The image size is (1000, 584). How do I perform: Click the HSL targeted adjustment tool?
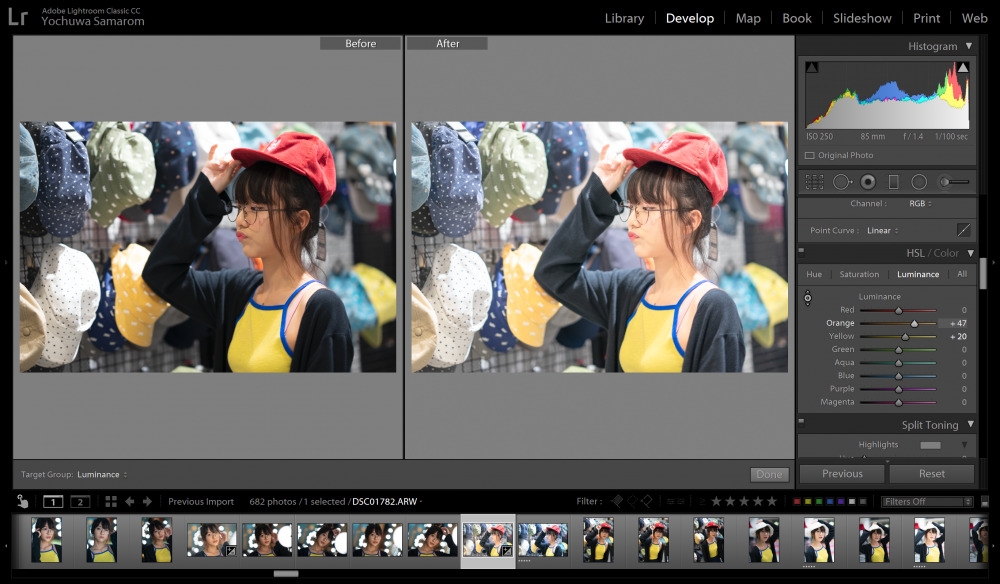pyautogui.click(x=808, y=298)
